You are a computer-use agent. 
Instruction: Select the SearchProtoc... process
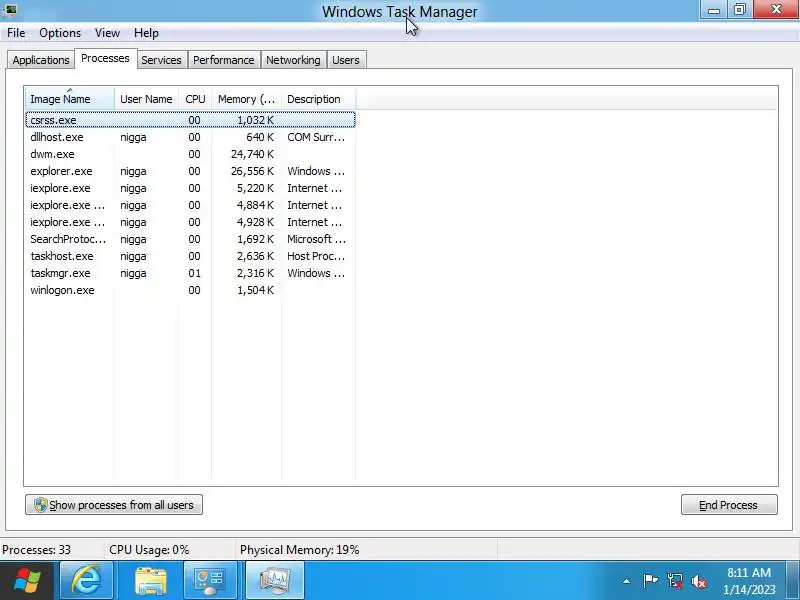[190, 239]
